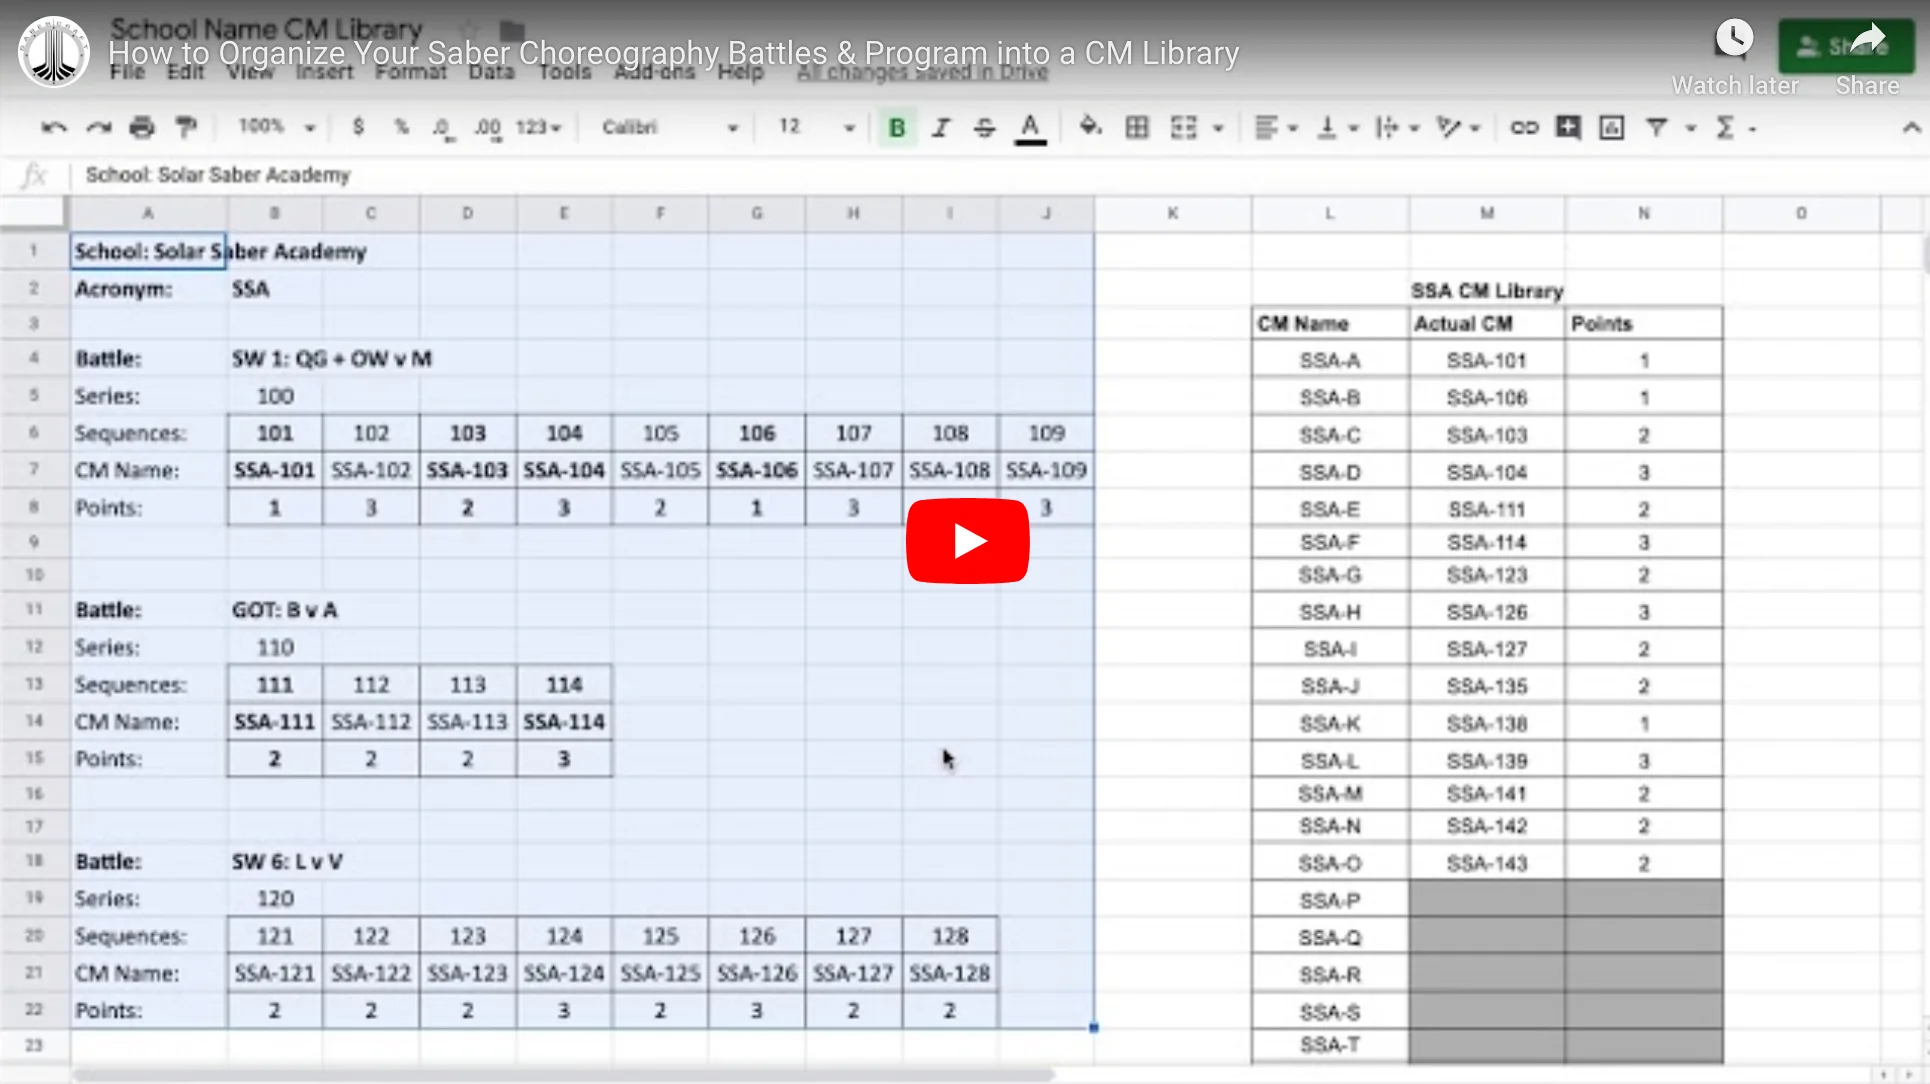Open text wrapping dropdown
1930x1084 pixels.
pyautogui.click(x=1397, y=127)
